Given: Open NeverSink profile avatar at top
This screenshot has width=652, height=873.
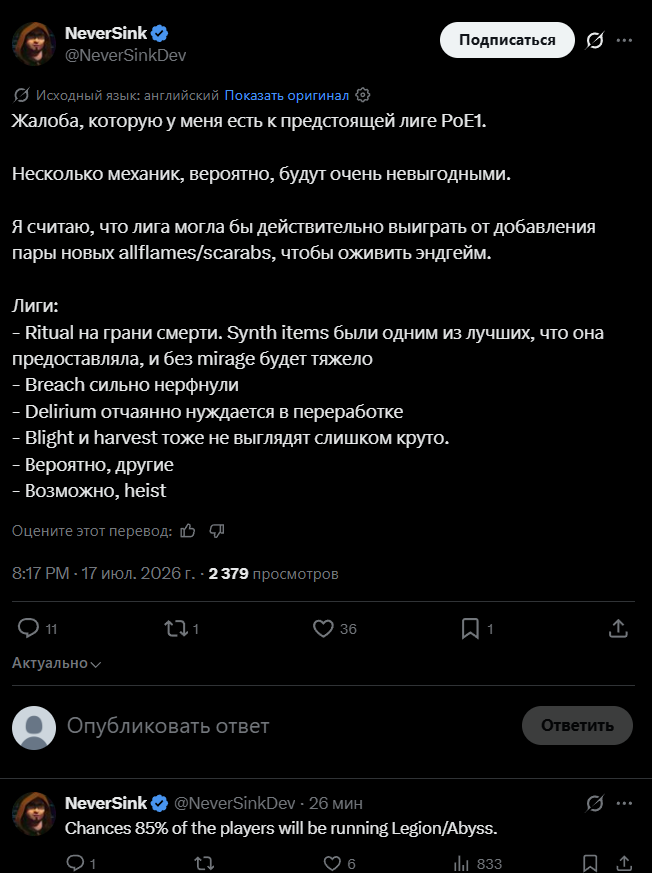Looking at the screenshot, I should pyautogui.click(x=34, y=44).
